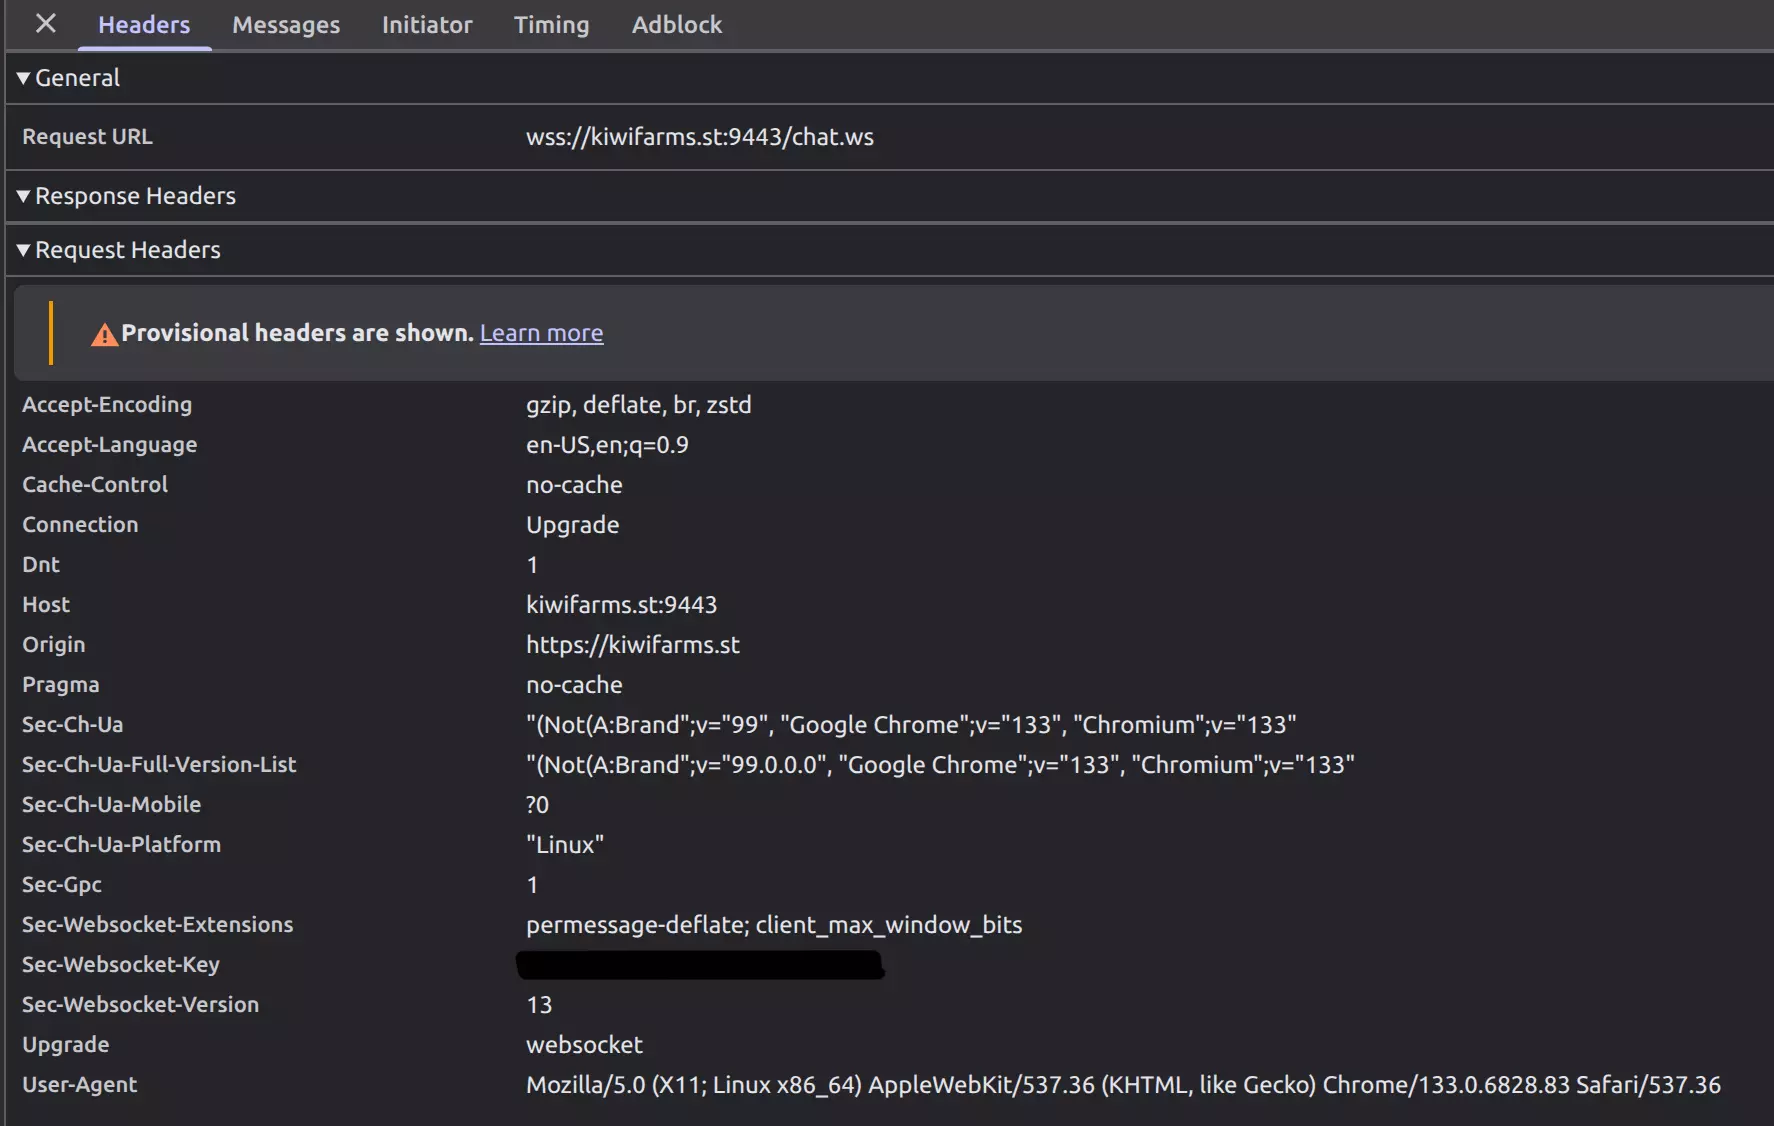Click the Sec-Gpc header name
The height and width of the screenshot is (1126, 1774).
pos(62,885)
